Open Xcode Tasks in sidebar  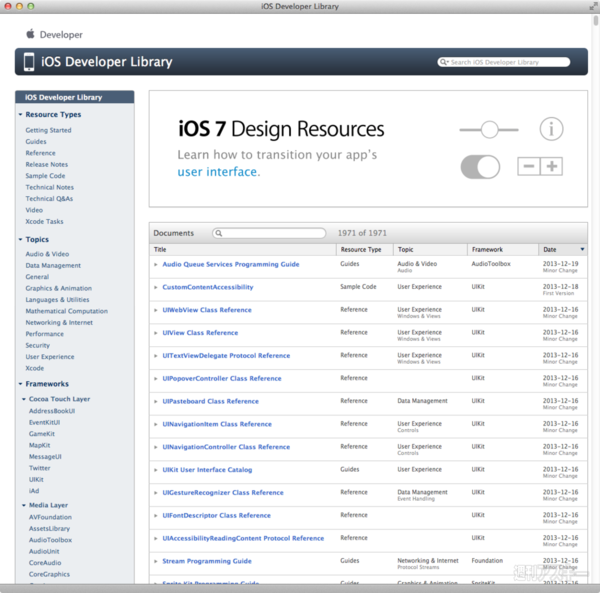coord(44,222)
